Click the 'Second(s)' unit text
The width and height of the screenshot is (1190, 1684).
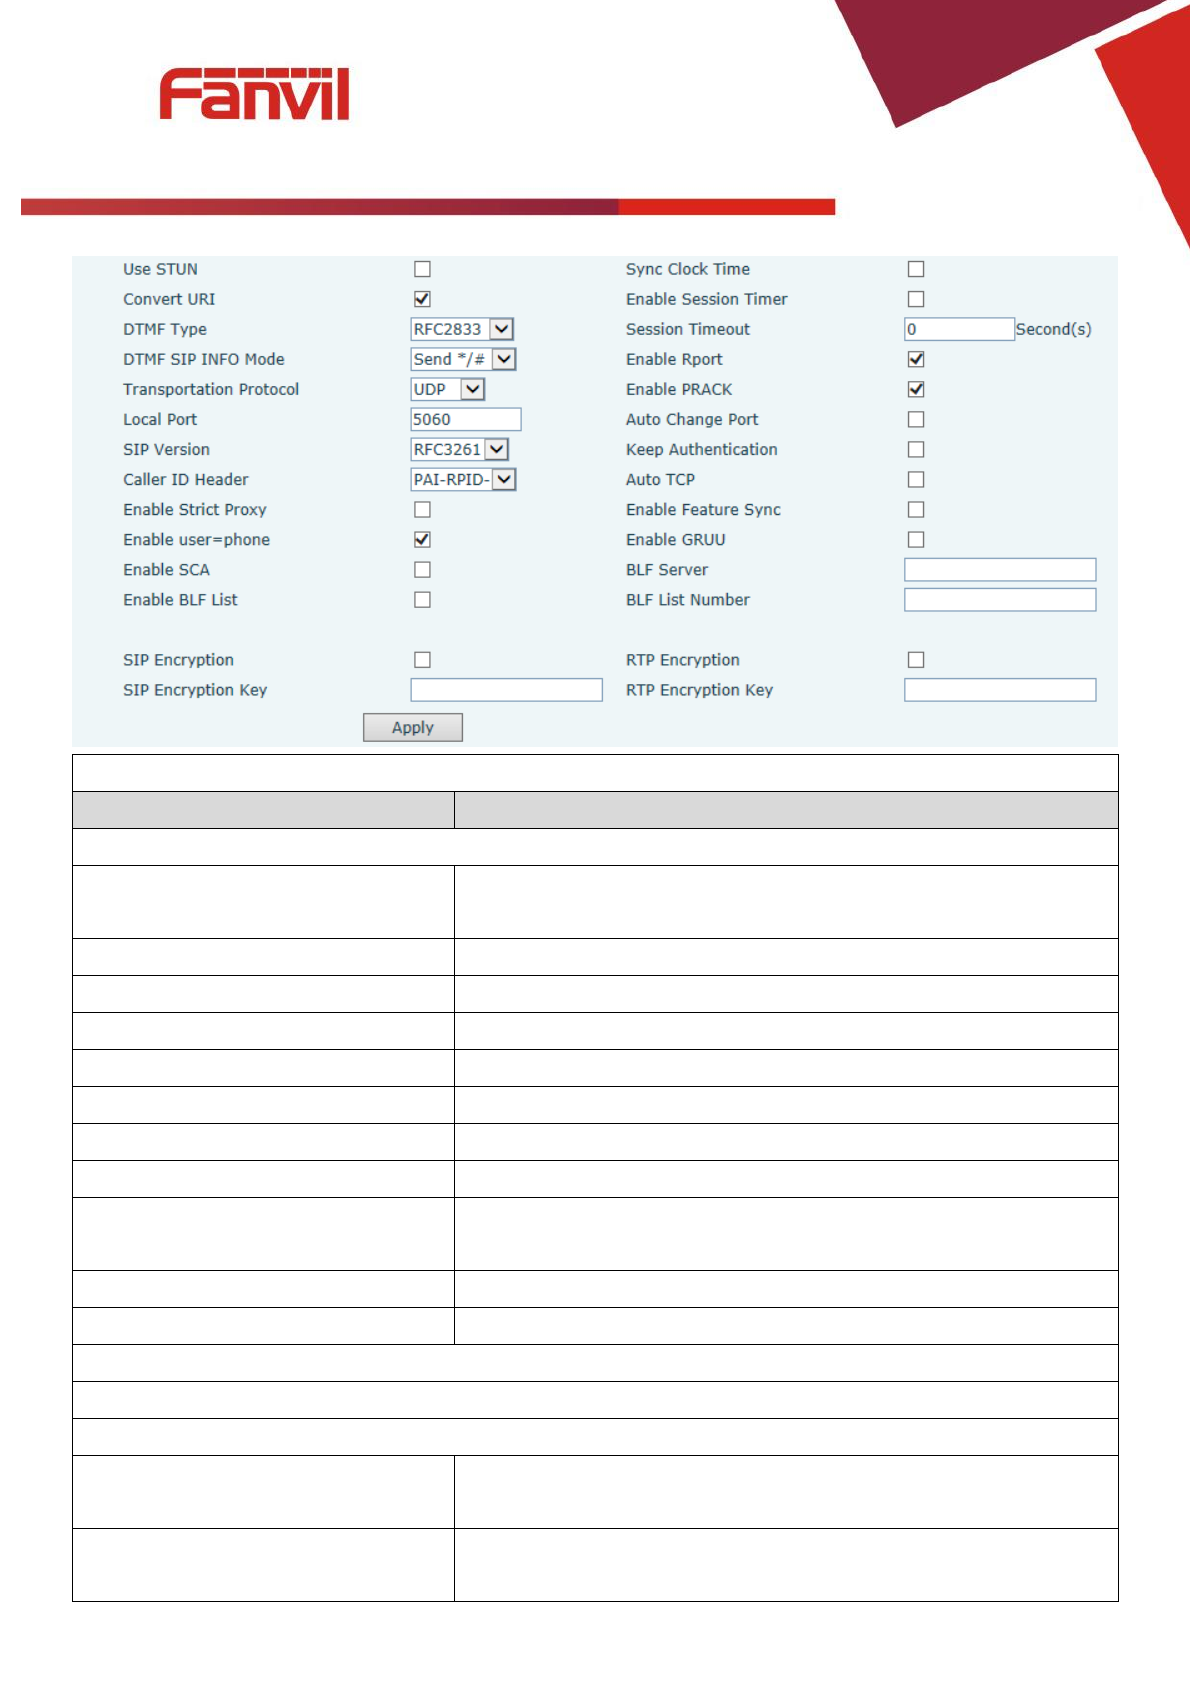(1053, 329)
